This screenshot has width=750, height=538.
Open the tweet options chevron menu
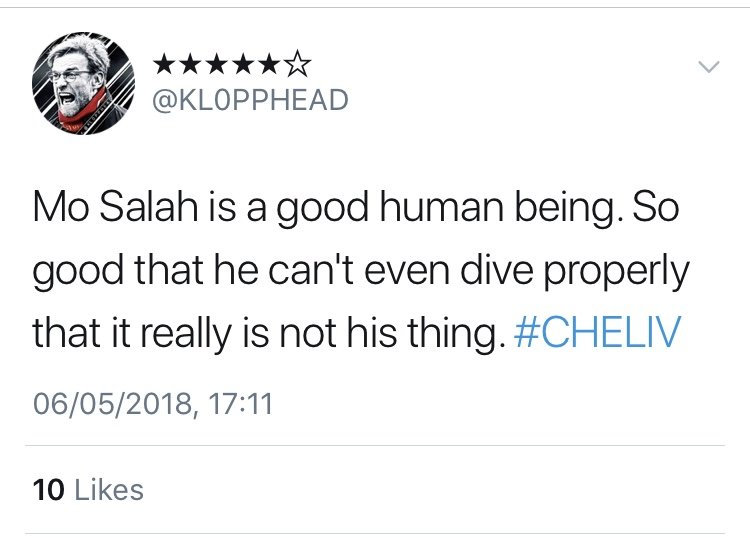[x=708, y=67]
